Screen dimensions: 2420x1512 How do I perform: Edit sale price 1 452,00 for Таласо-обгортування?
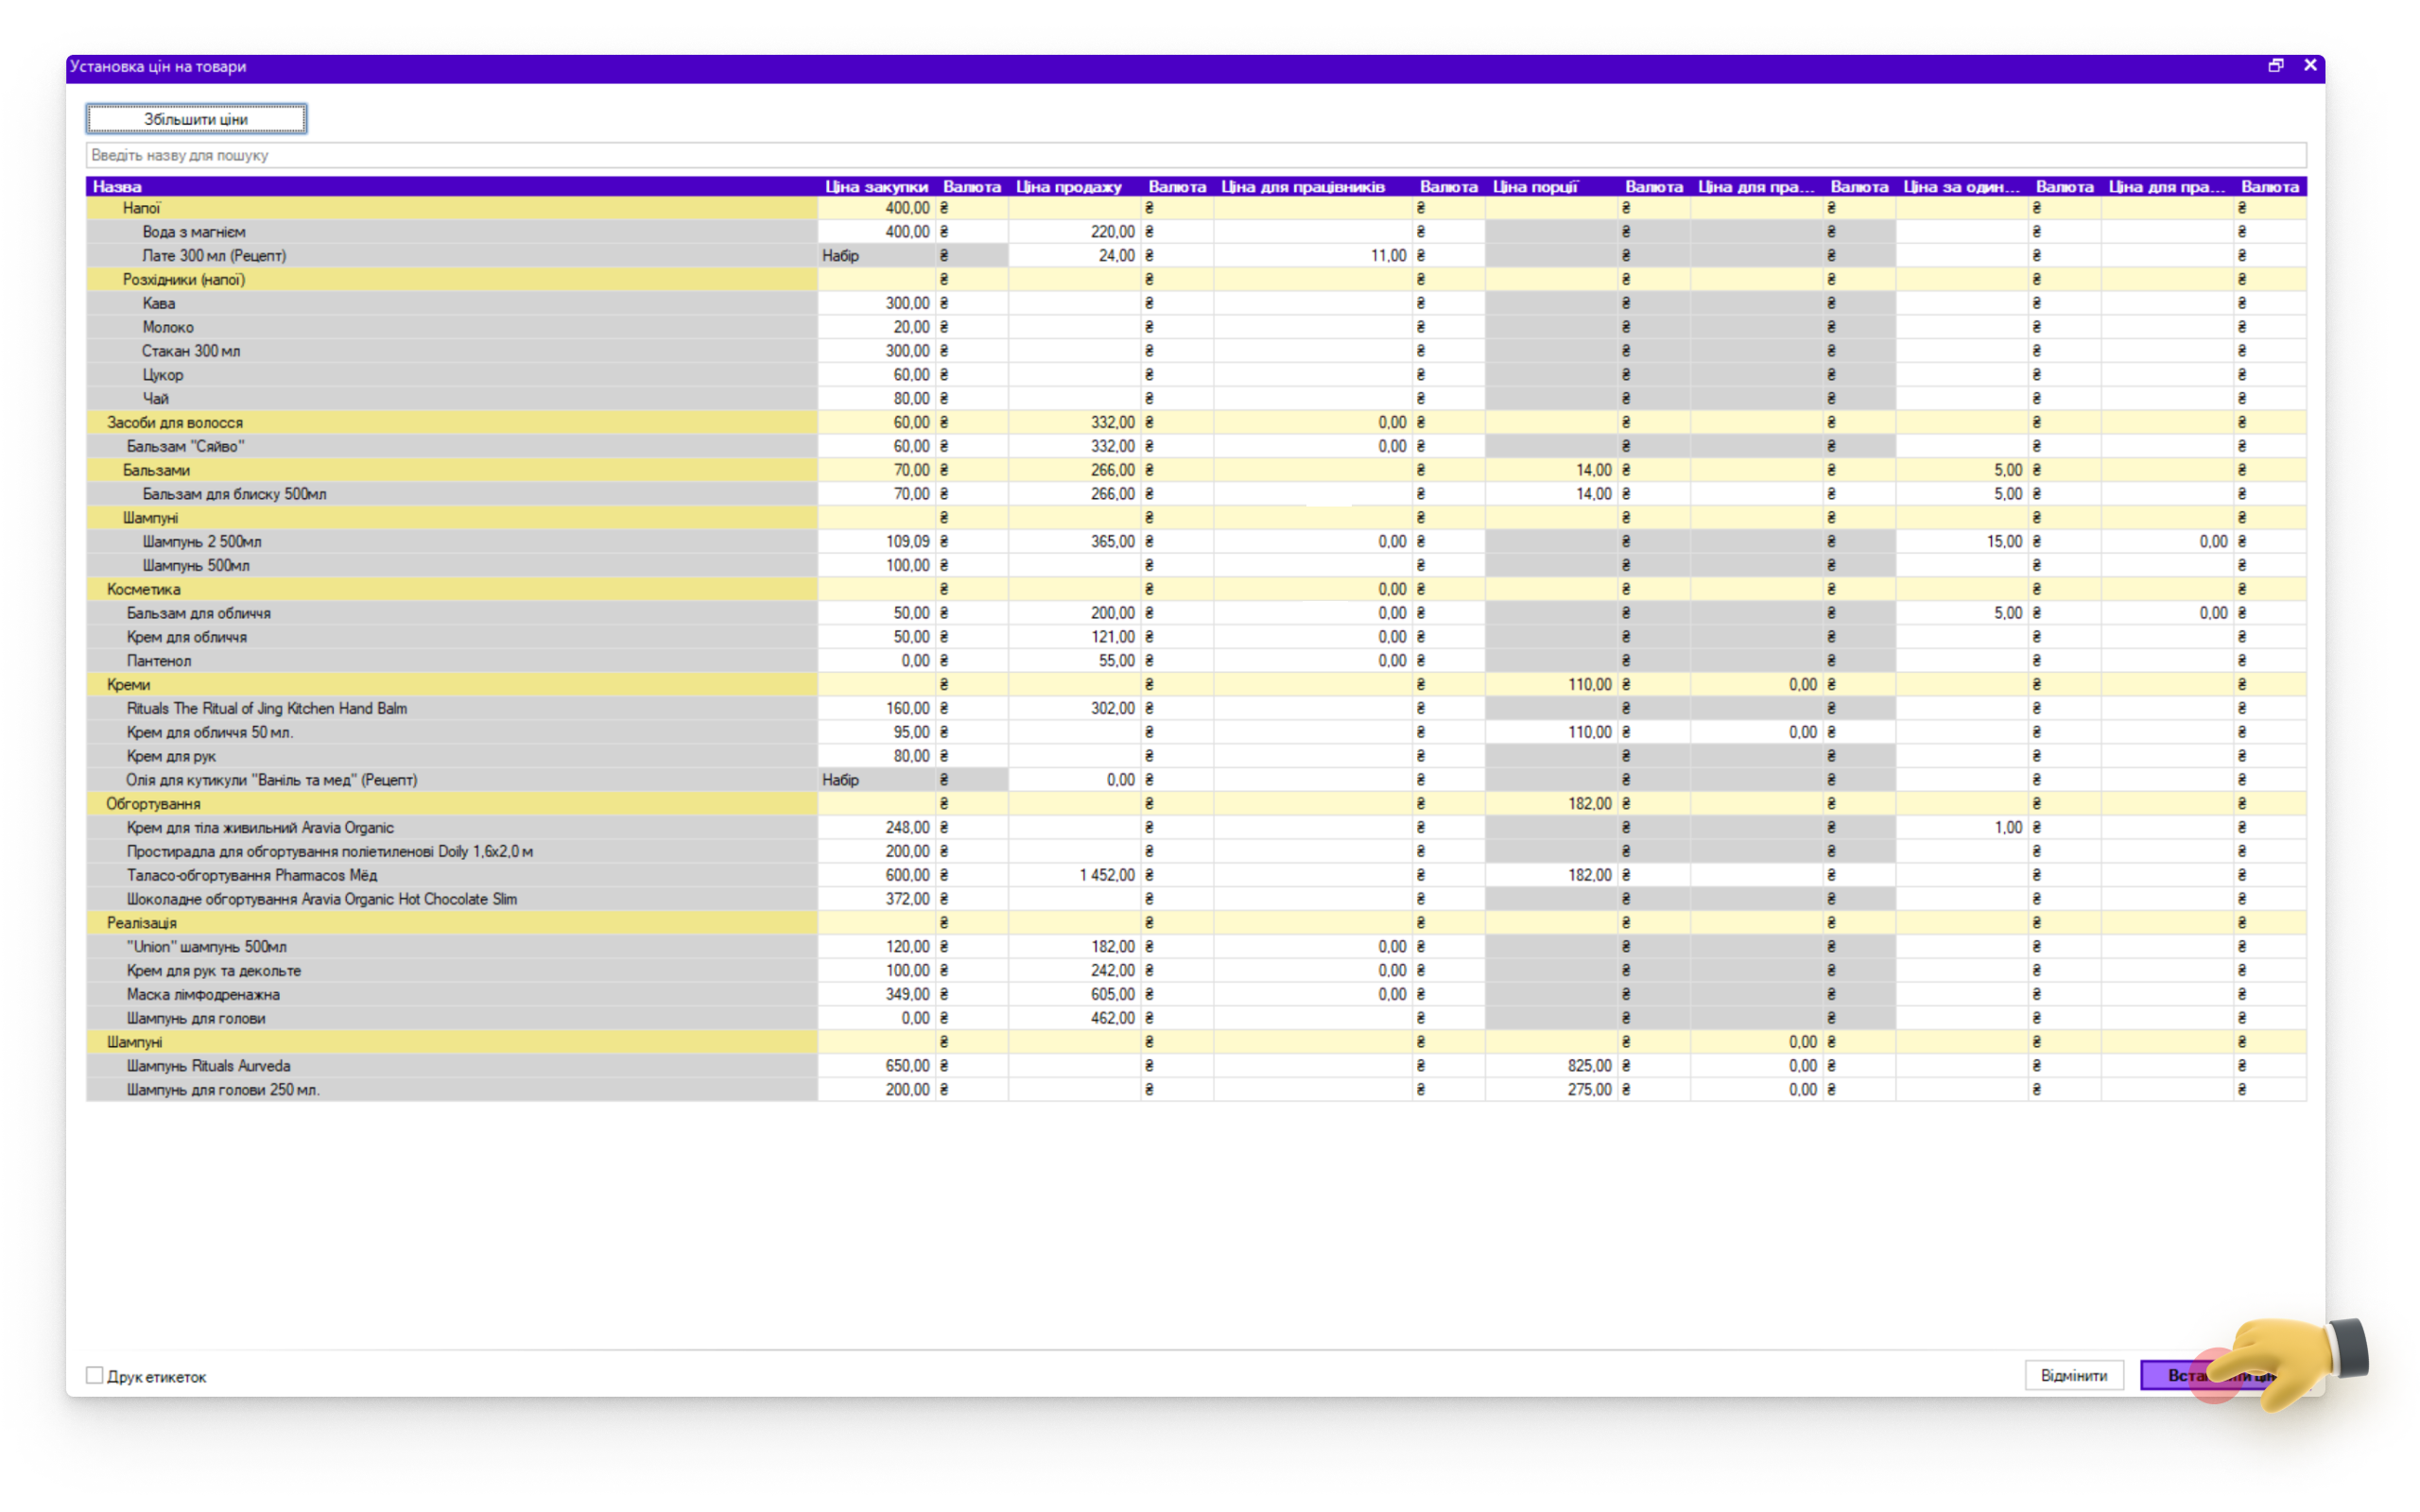point(1074,875)
